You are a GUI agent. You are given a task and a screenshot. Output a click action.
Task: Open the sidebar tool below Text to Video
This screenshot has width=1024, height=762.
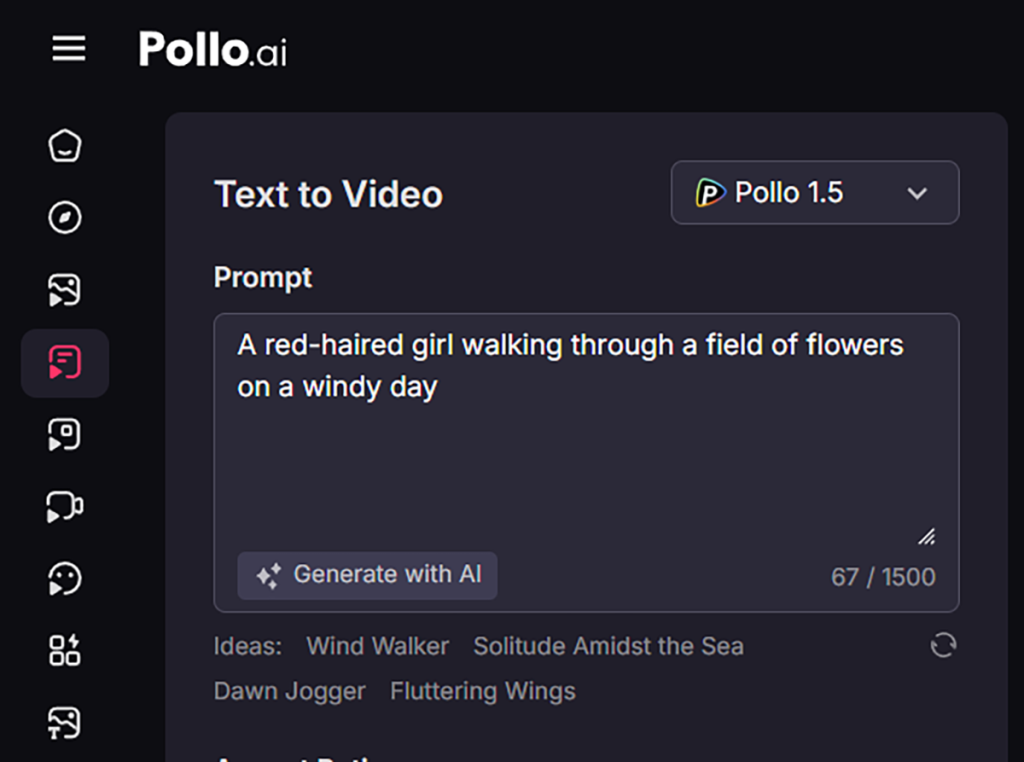[x=65, y=435]
